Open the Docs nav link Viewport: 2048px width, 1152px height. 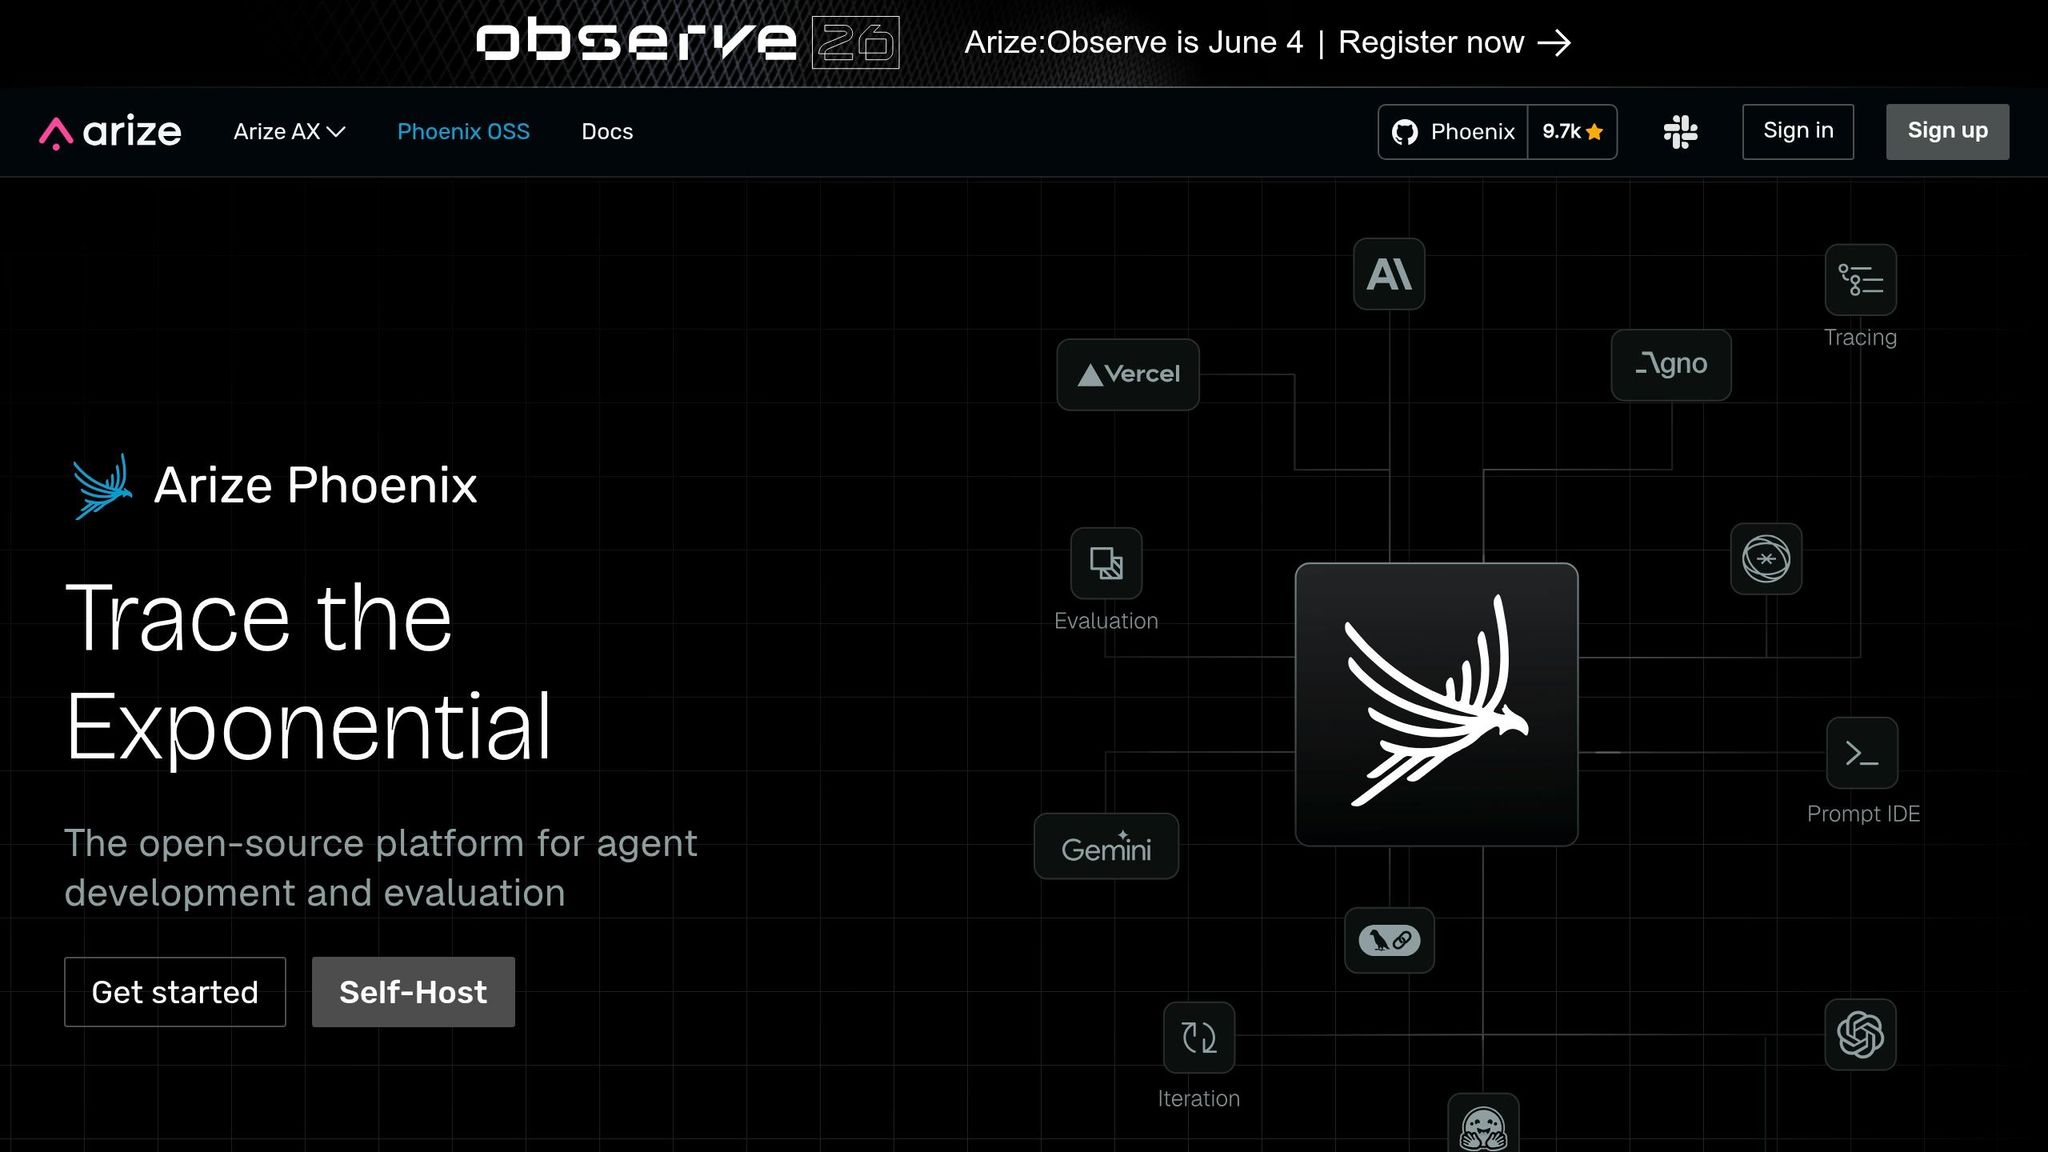[607, 132]
